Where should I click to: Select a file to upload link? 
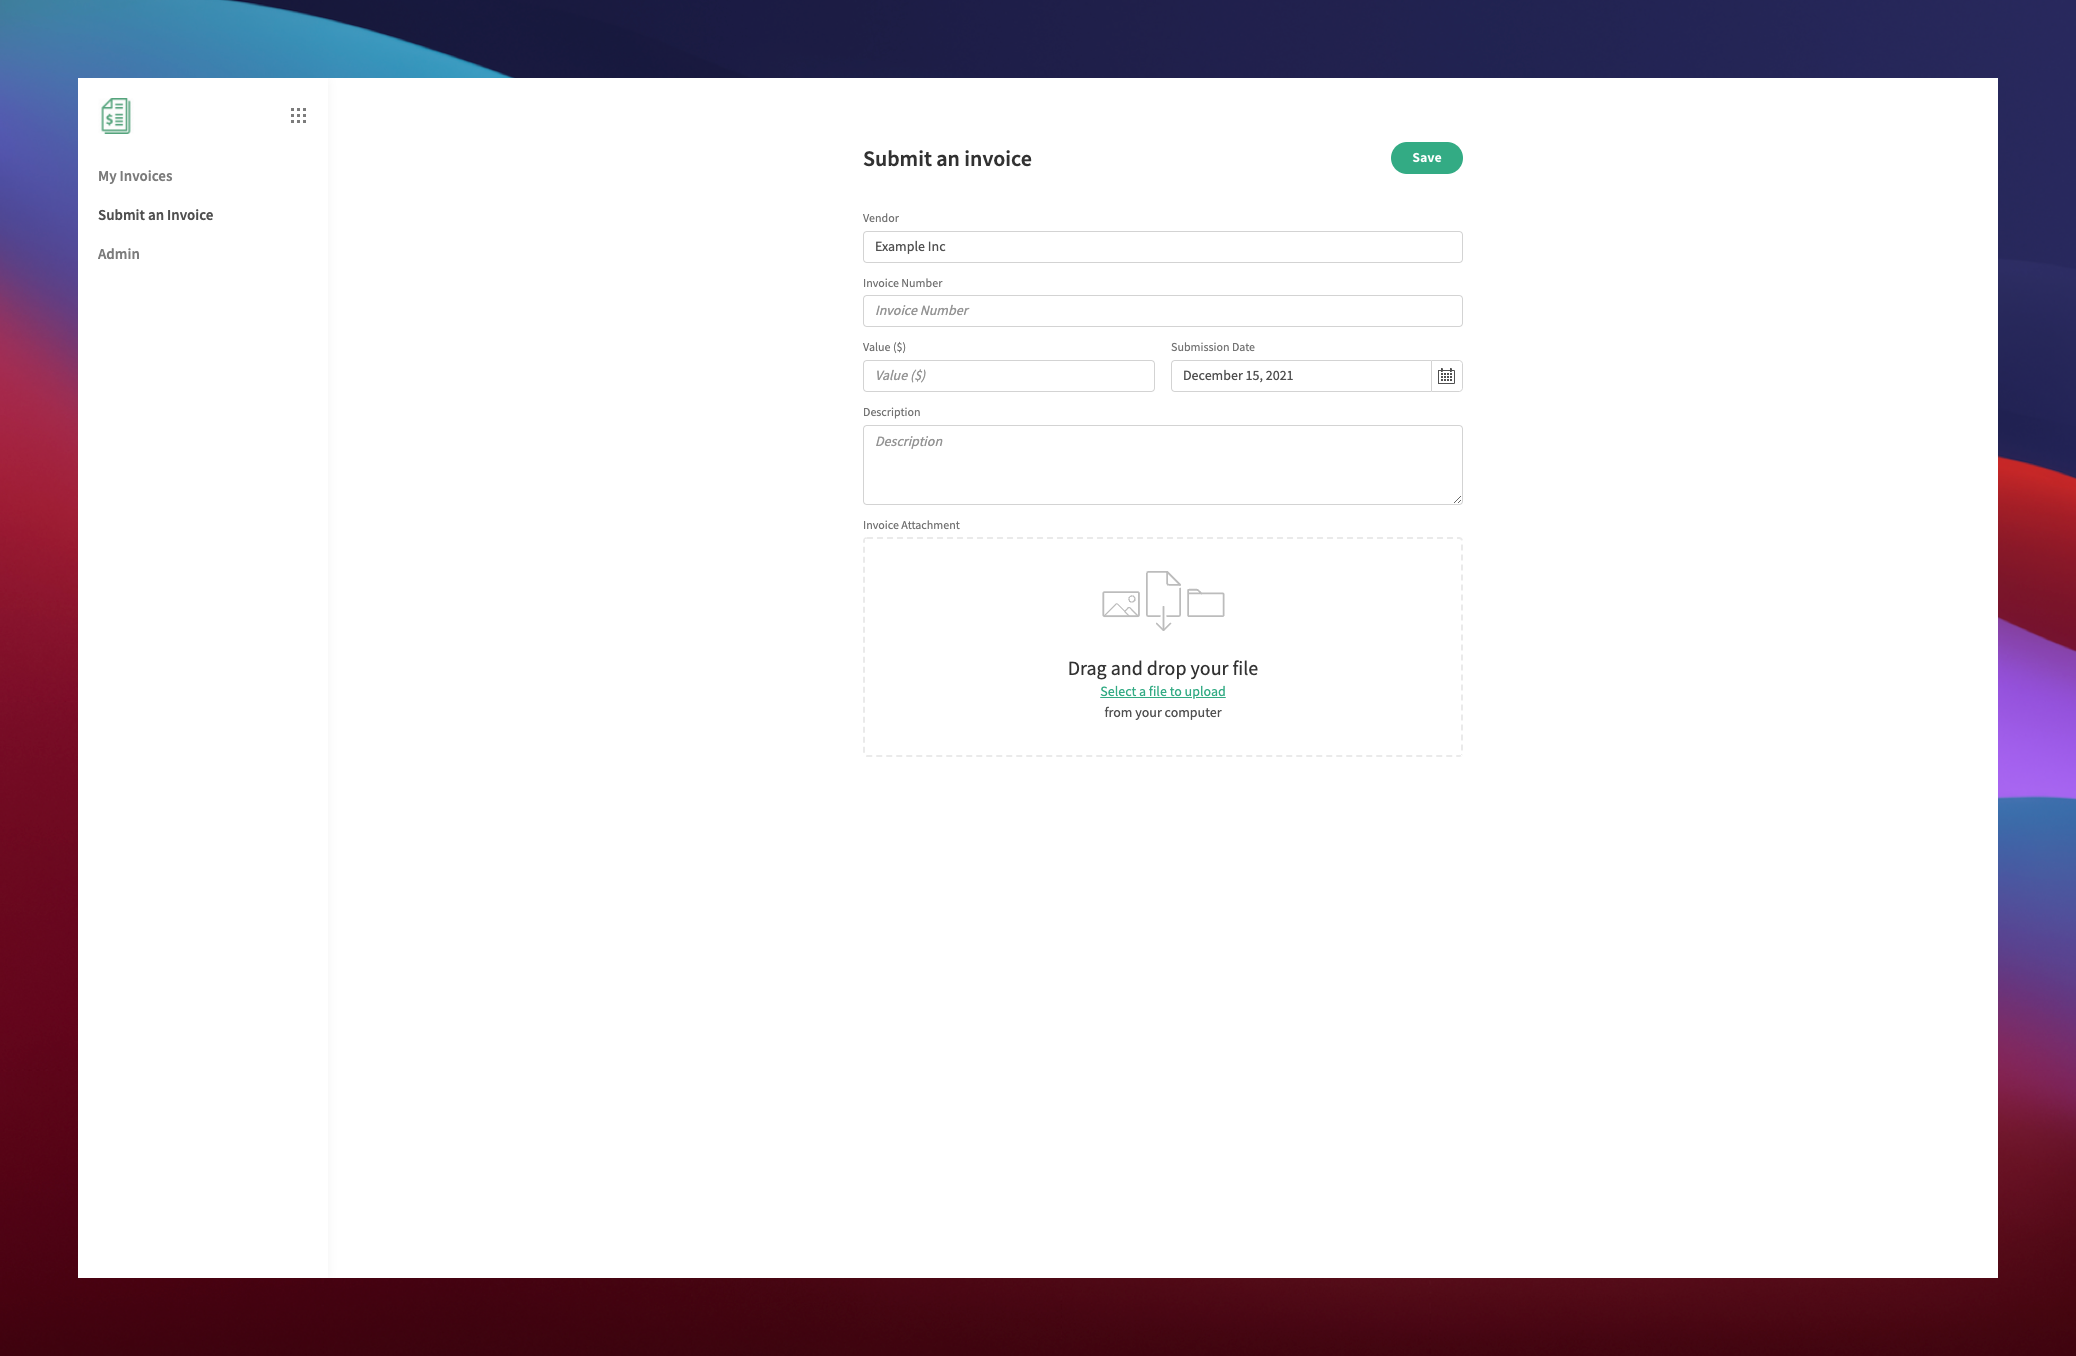click(1162, 690)
